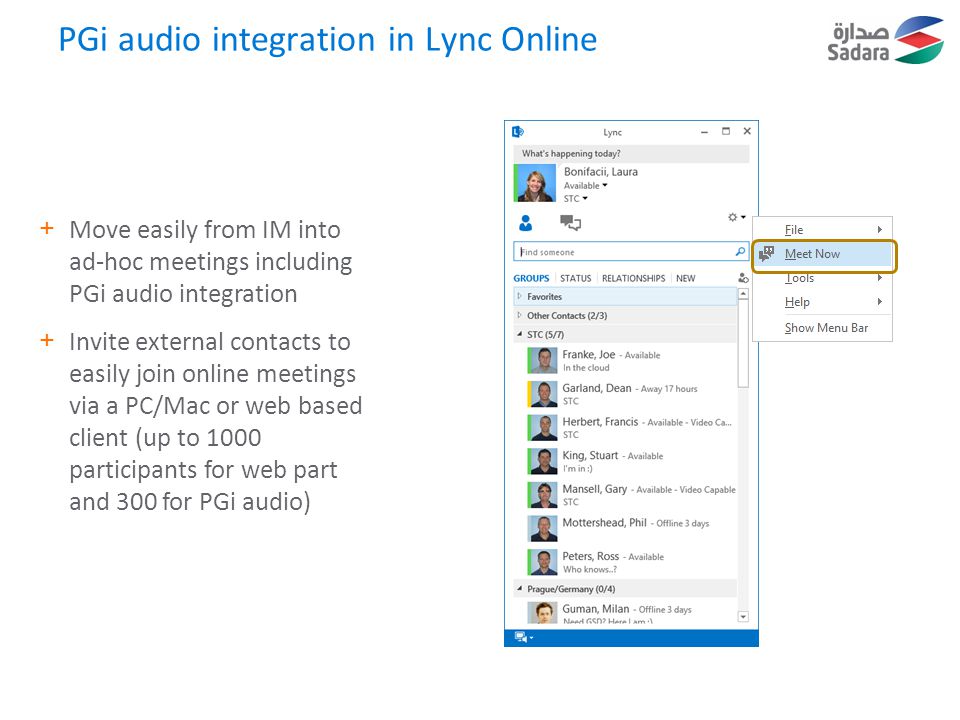Select contact Franke, Joe
This screenshot has width=960, height=720.
coord(625,361)
